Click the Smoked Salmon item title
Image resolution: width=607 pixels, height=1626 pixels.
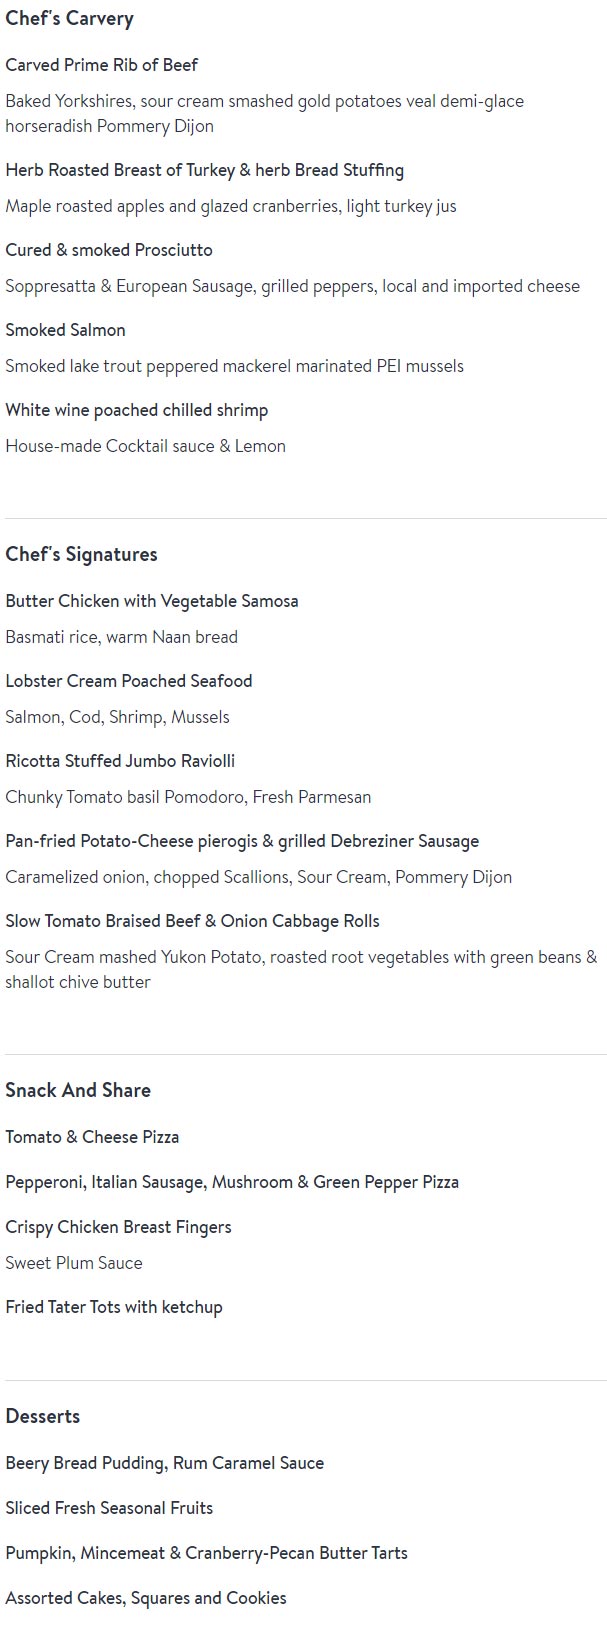[x=65, y=330]
